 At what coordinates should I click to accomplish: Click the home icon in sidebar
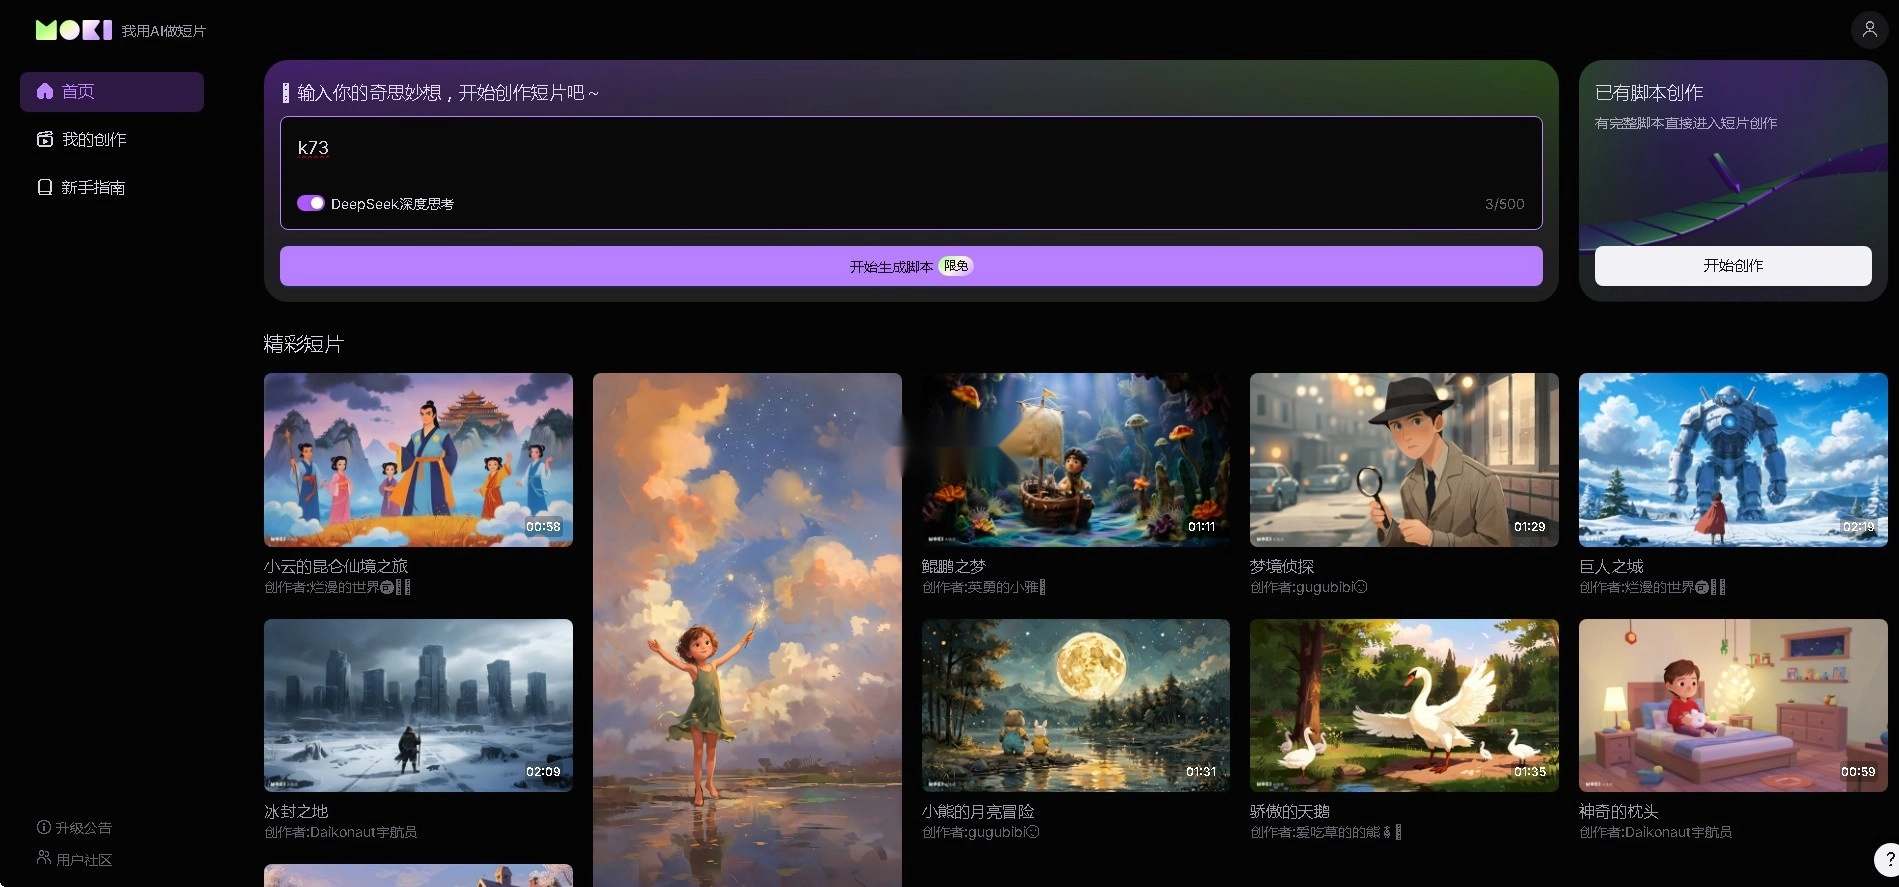(x=45, y=91)
